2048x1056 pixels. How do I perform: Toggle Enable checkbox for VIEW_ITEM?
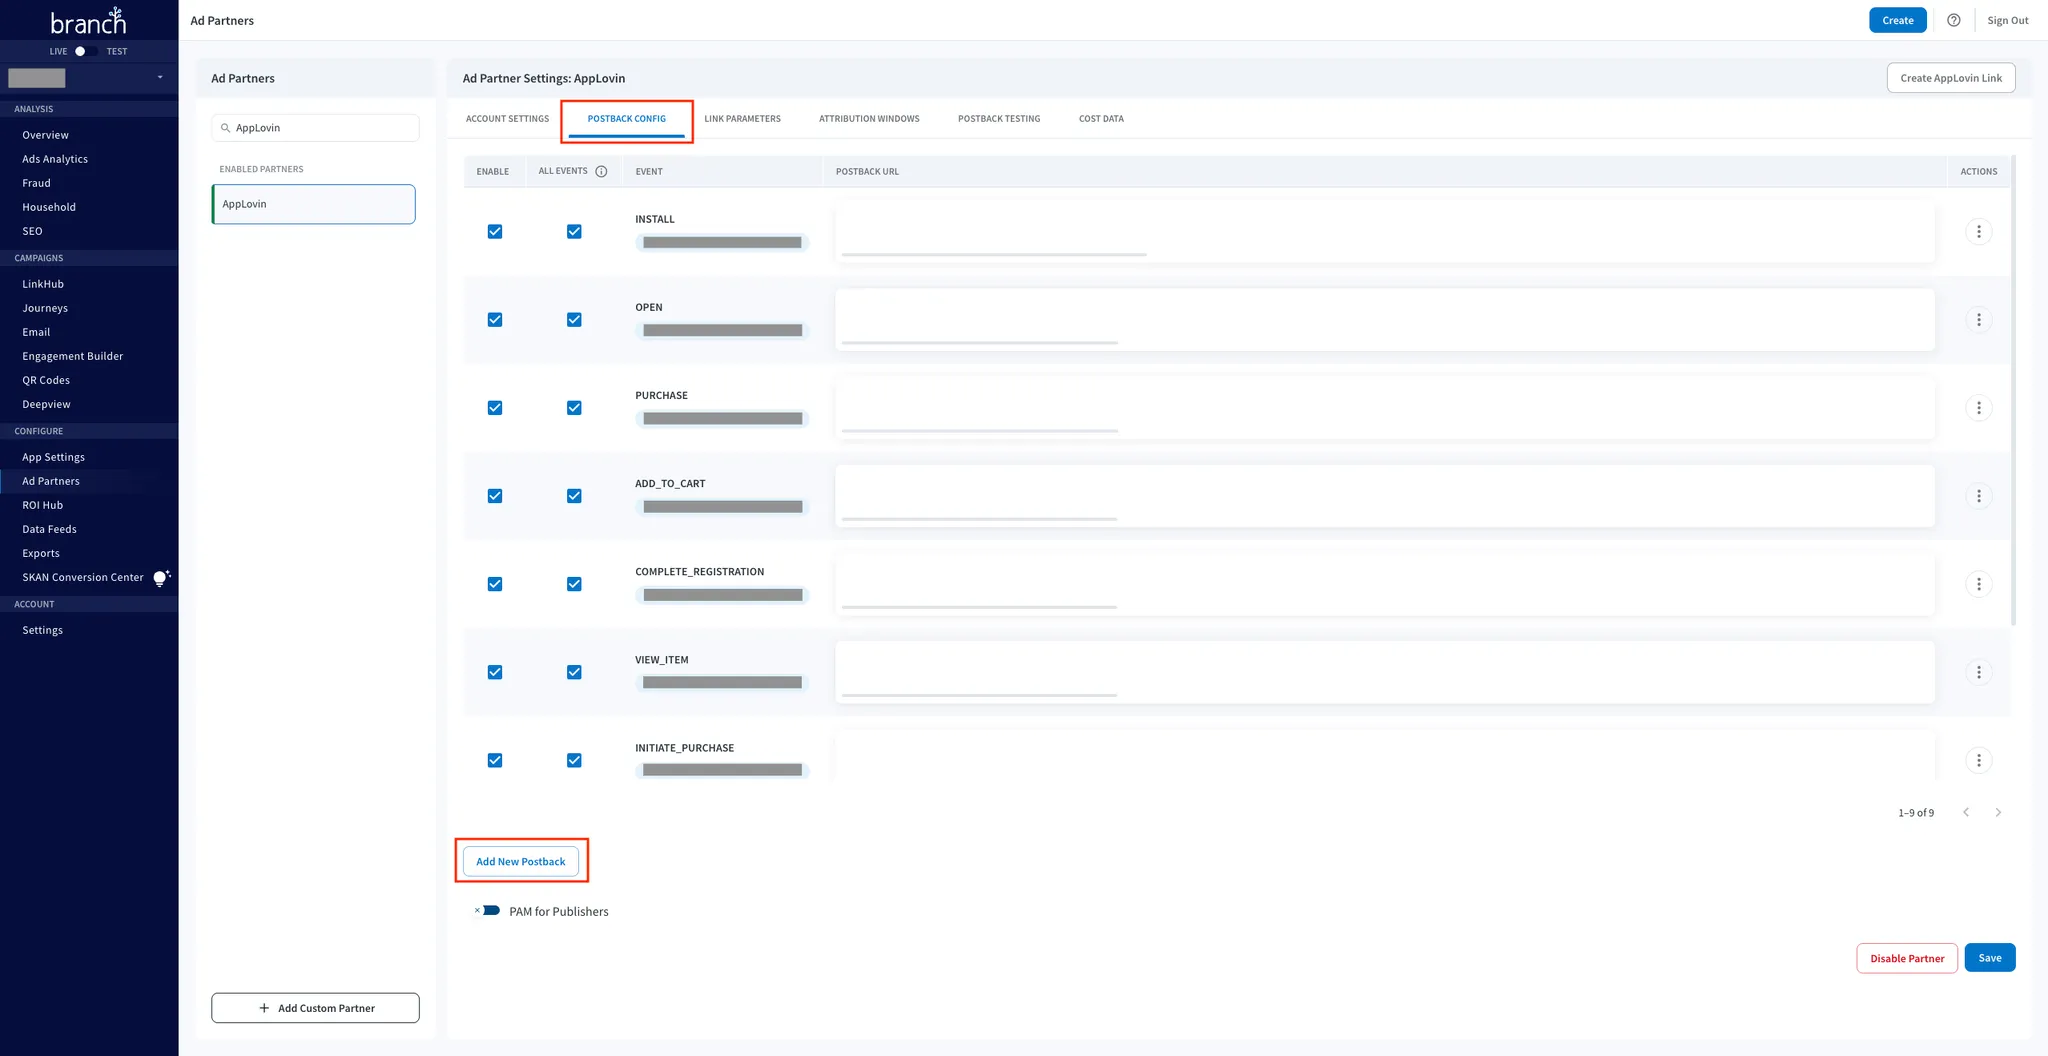coord(495,672)
